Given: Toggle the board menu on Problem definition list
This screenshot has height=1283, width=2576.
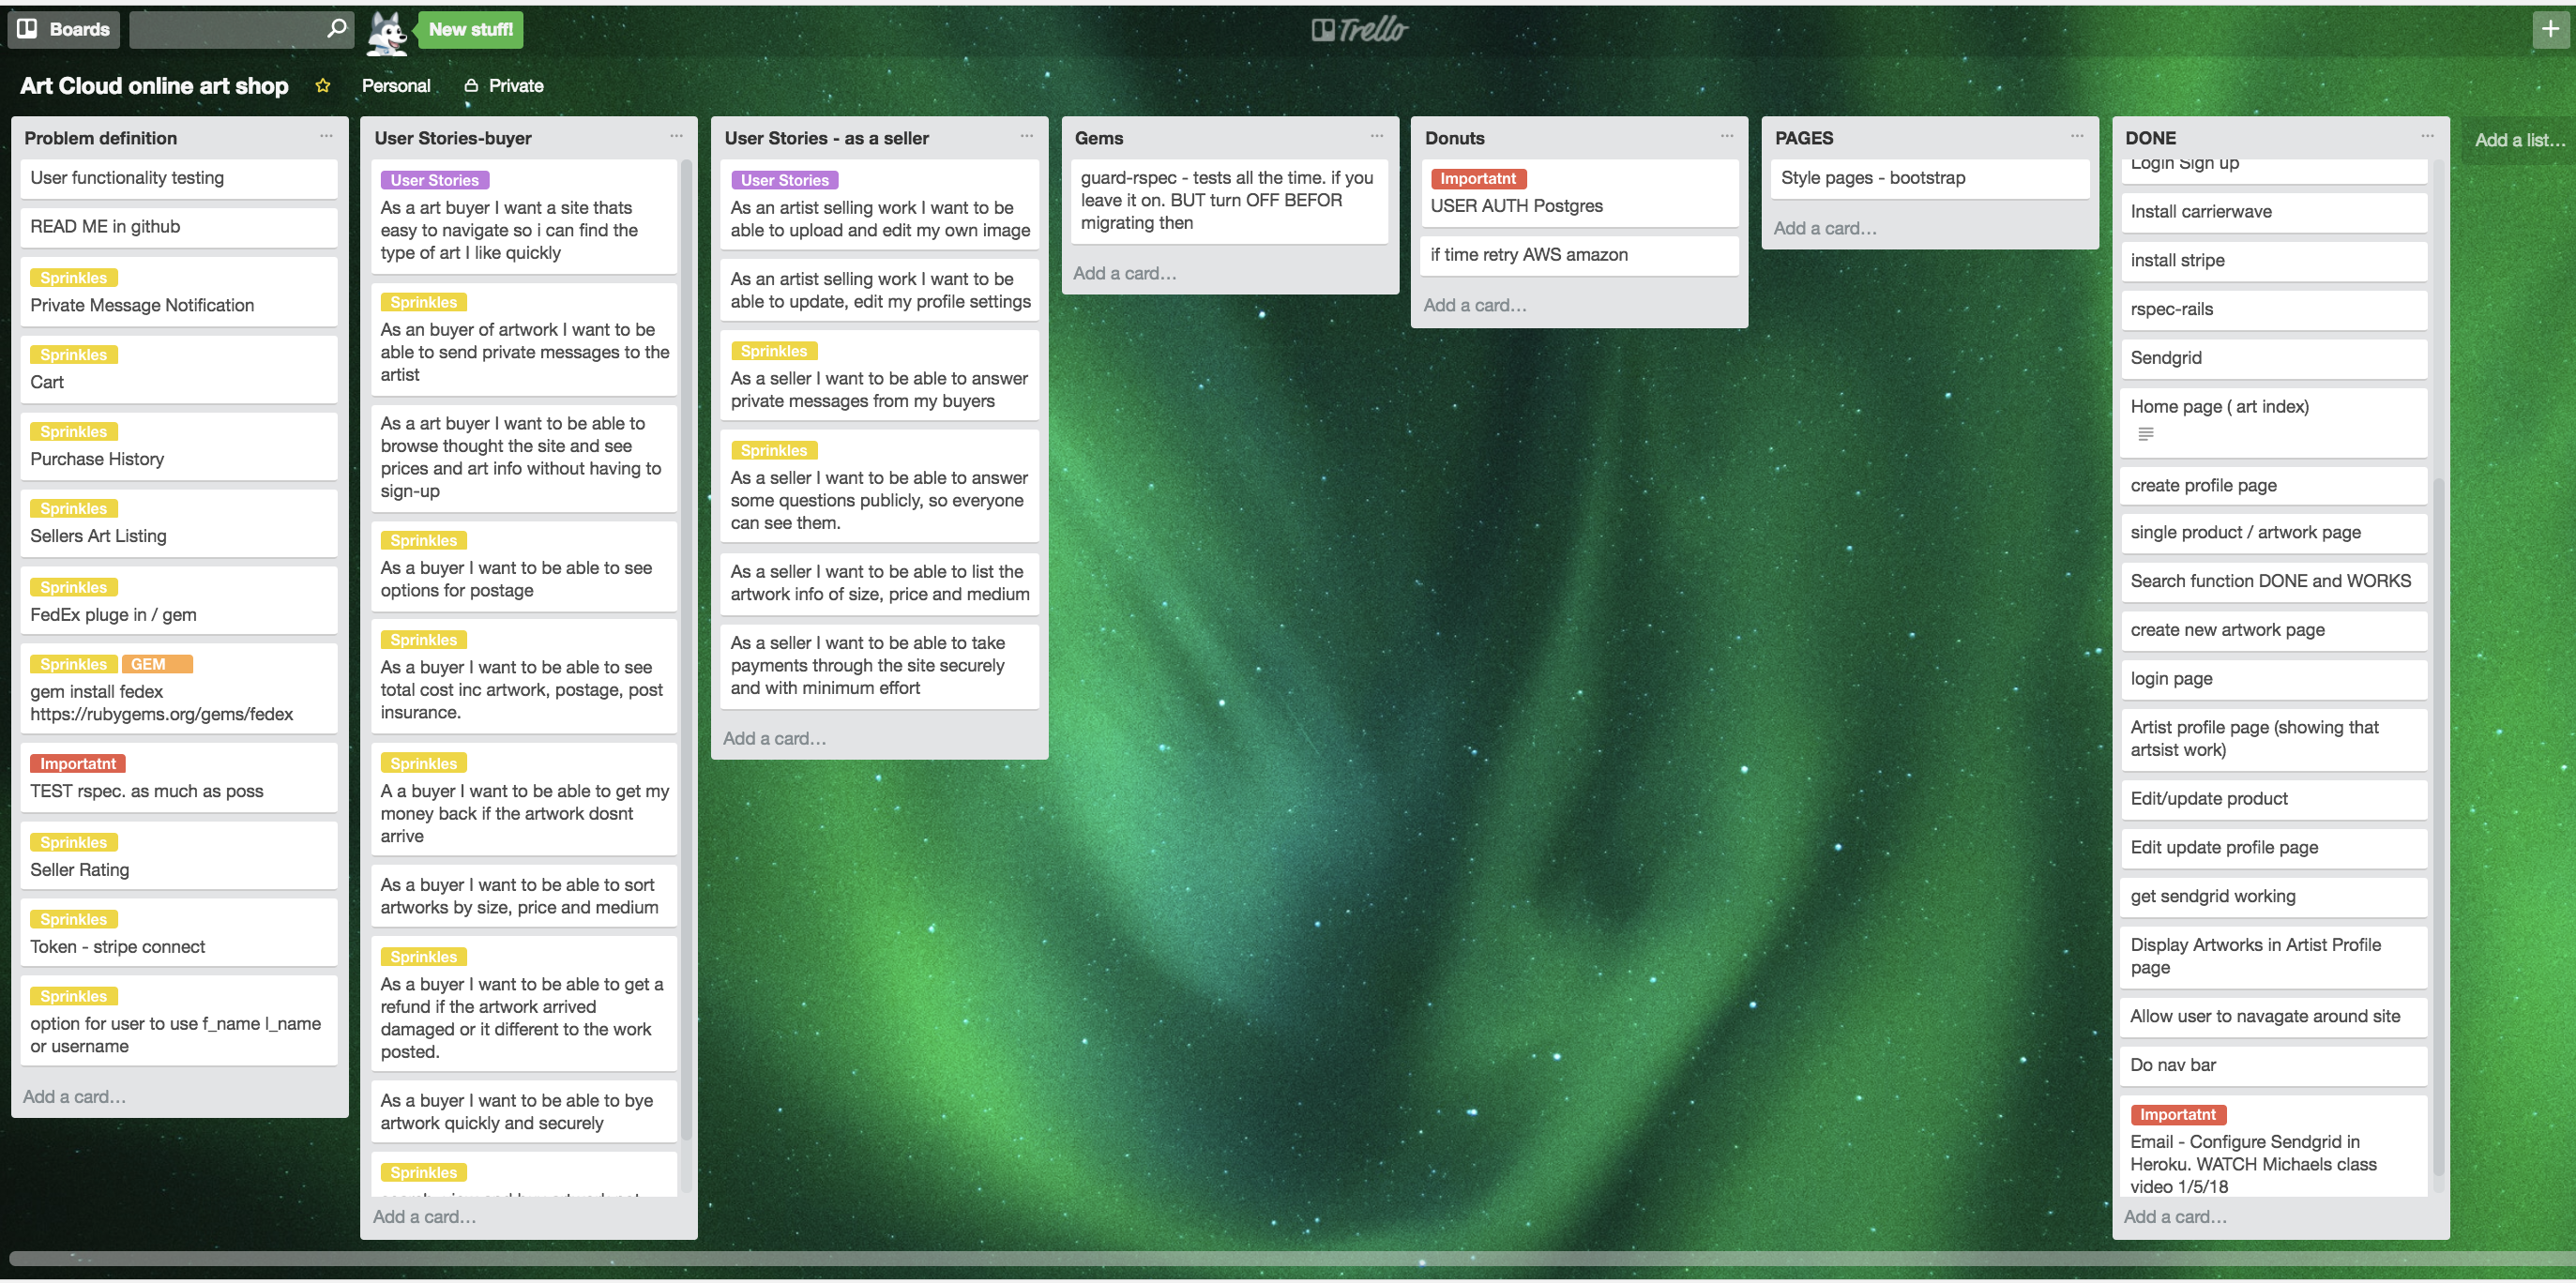Looking at the screenshot, I should pyautogui.click(x=326, y=136).
